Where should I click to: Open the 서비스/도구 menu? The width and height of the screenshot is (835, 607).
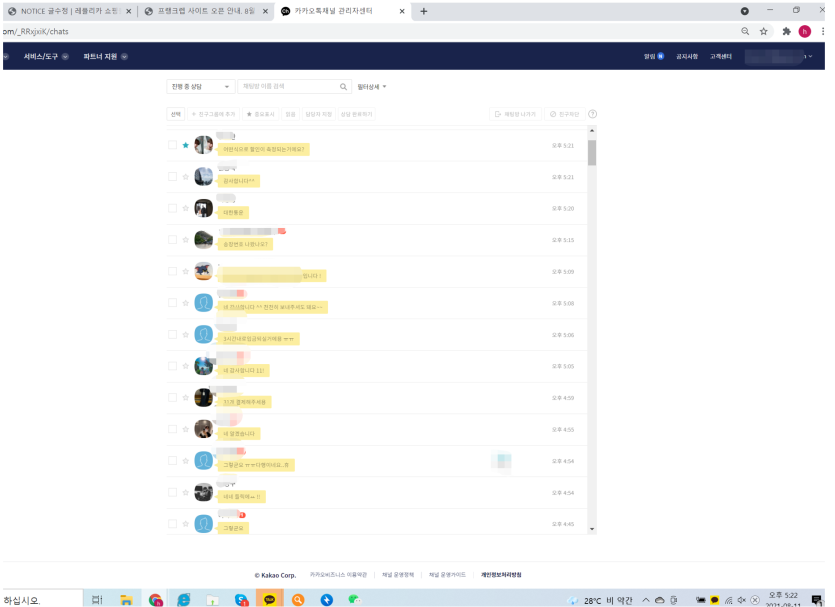tap(40, 56)
